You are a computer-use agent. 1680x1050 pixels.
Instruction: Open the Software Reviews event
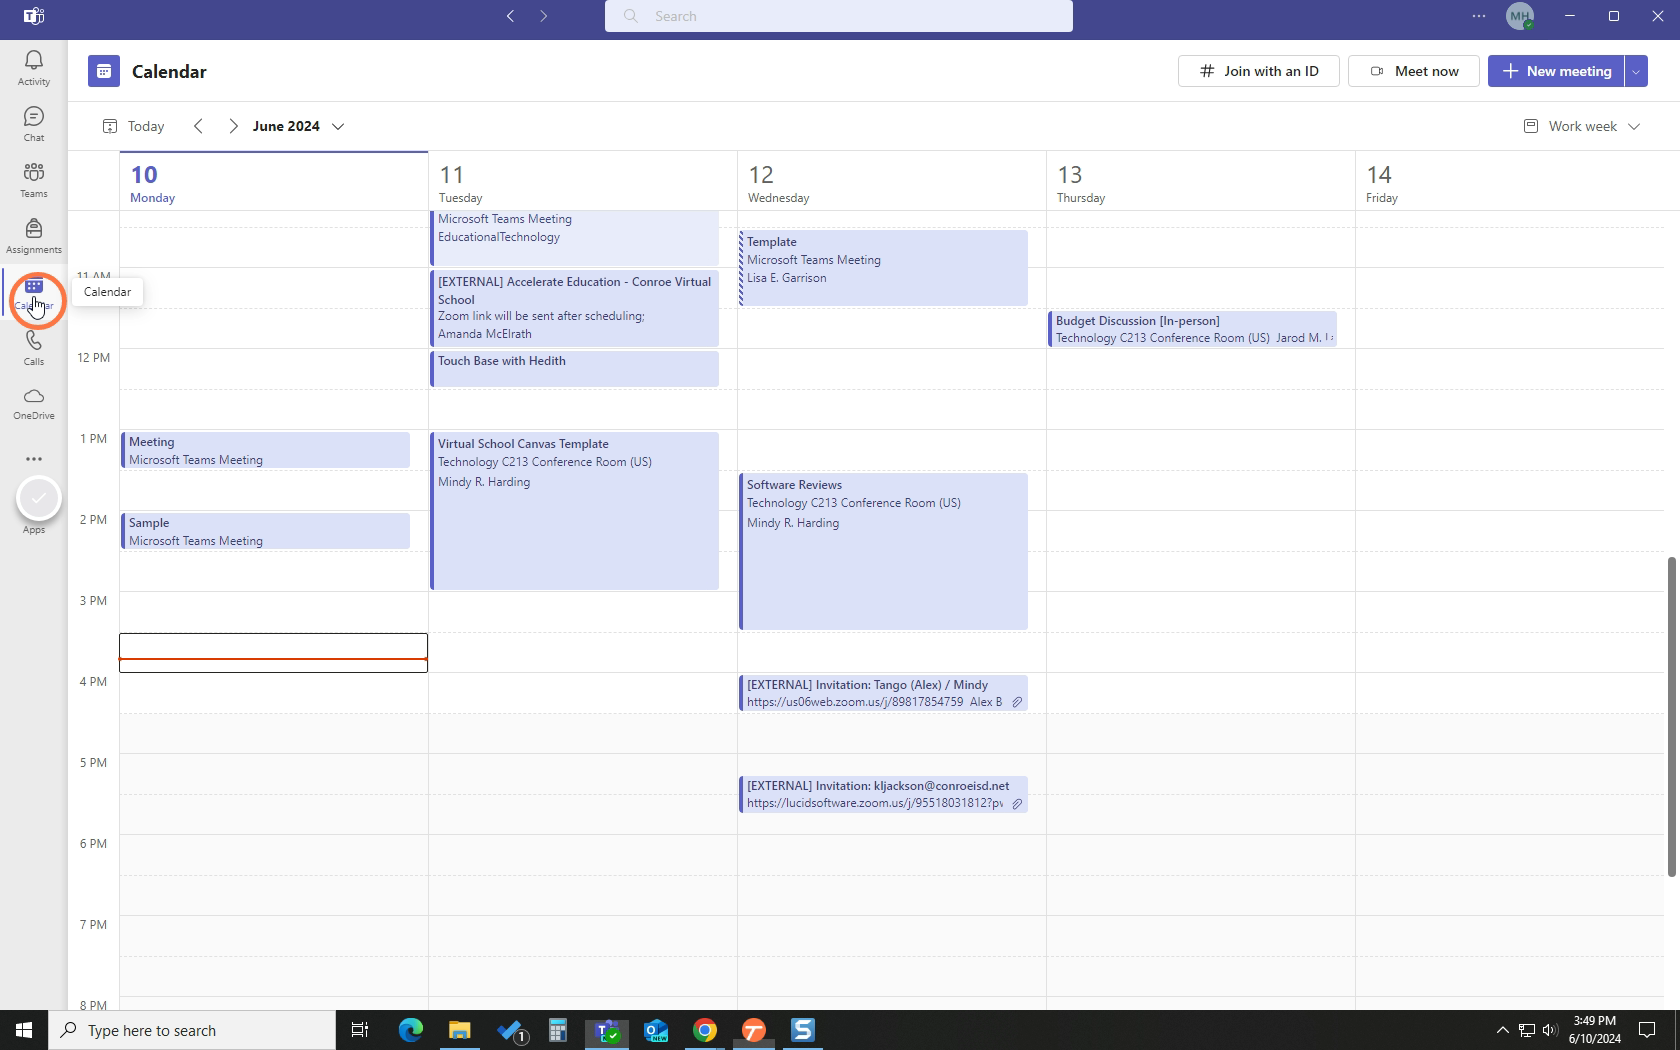(x=883, y=551)
